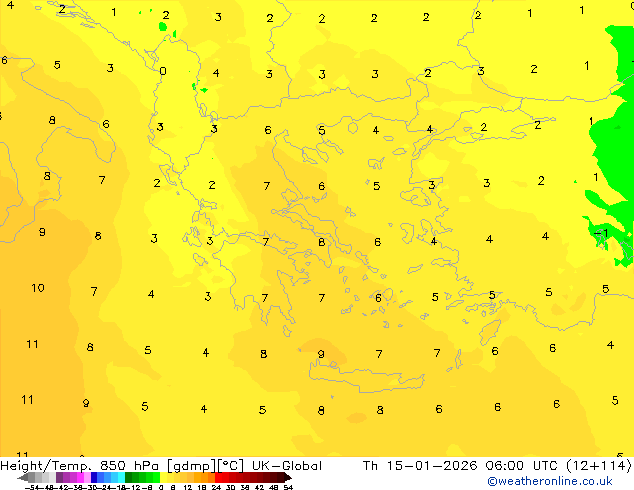Click the 10 temperature value on the map
Viewport: 634px width, 490px height.
pos(38,288)
